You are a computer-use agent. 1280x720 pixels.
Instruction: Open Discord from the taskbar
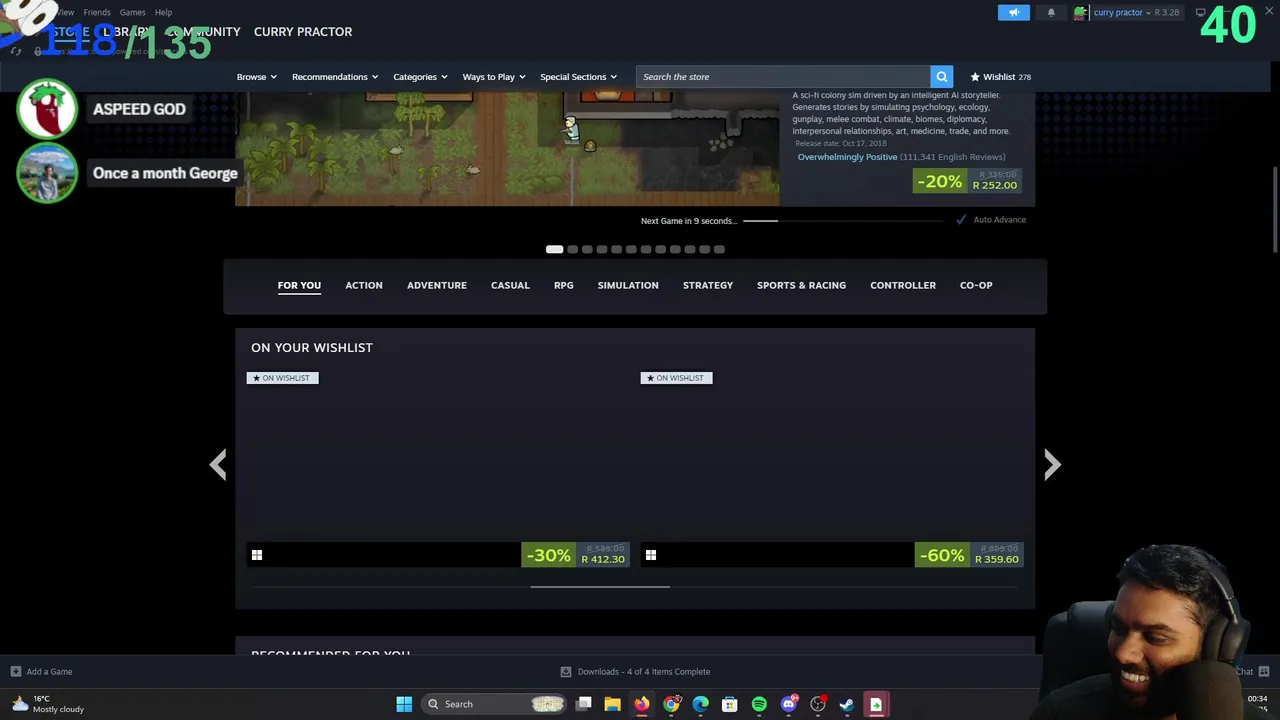[x=789, y=704]
